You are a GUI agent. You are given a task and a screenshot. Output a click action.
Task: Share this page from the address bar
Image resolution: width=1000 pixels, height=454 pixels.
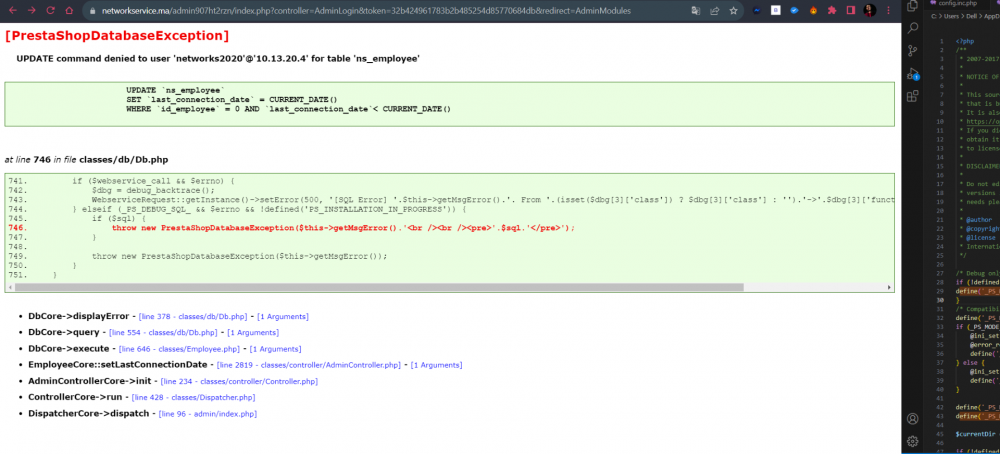[714, 11]
